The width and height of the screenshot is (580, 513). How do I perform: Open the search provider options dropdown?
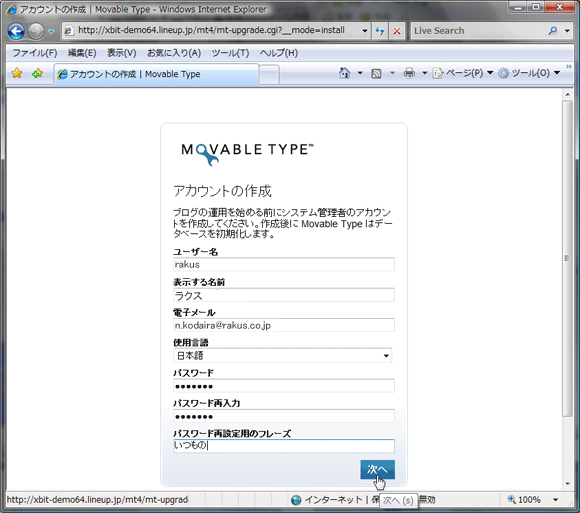point(567,31)
